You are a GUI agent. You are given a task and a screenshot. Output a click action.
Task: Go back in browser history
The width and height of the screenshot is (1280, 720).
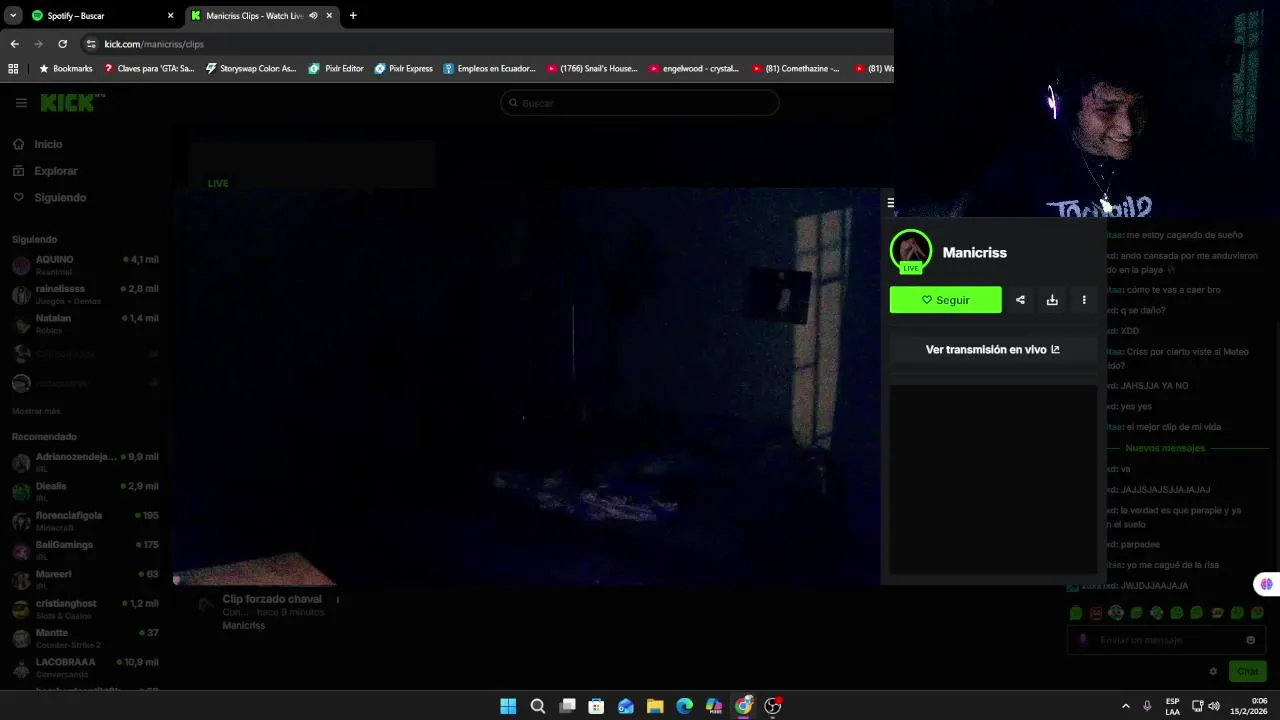tap(14, 44)
